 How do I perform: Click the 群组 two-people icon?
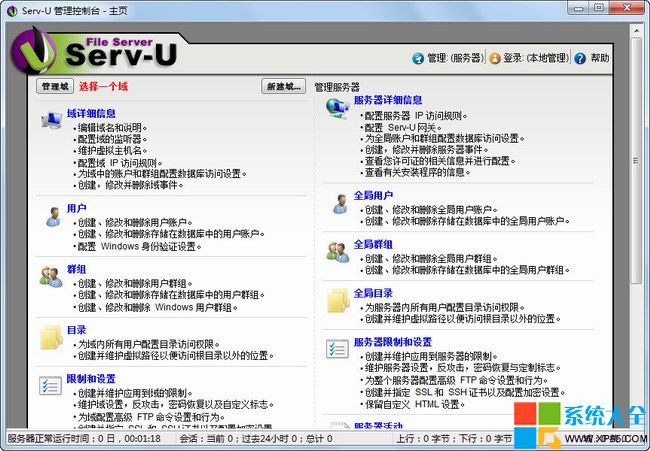click(x=50, y=276)
